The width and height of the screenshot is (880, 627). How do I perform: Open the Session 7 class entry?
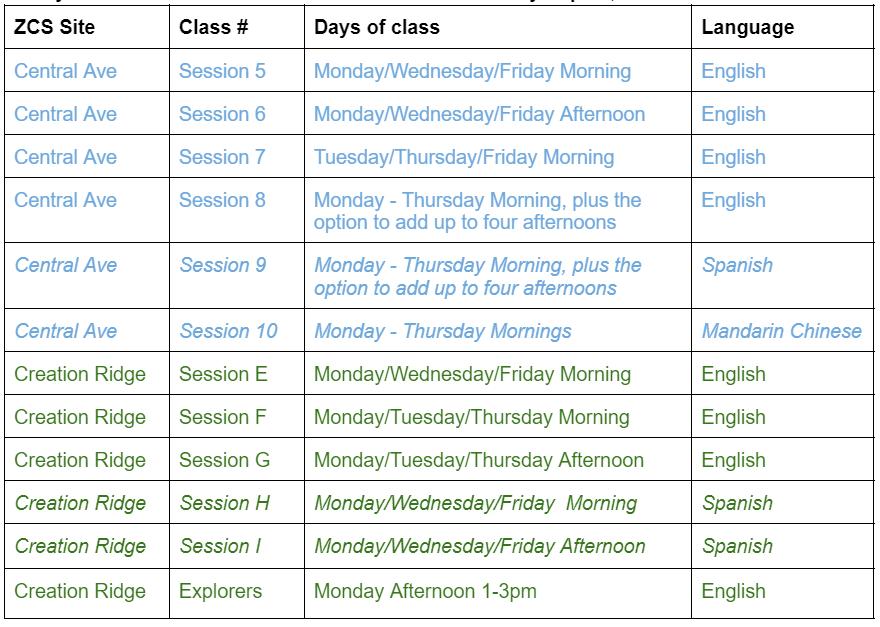click(x=222, y=157)
